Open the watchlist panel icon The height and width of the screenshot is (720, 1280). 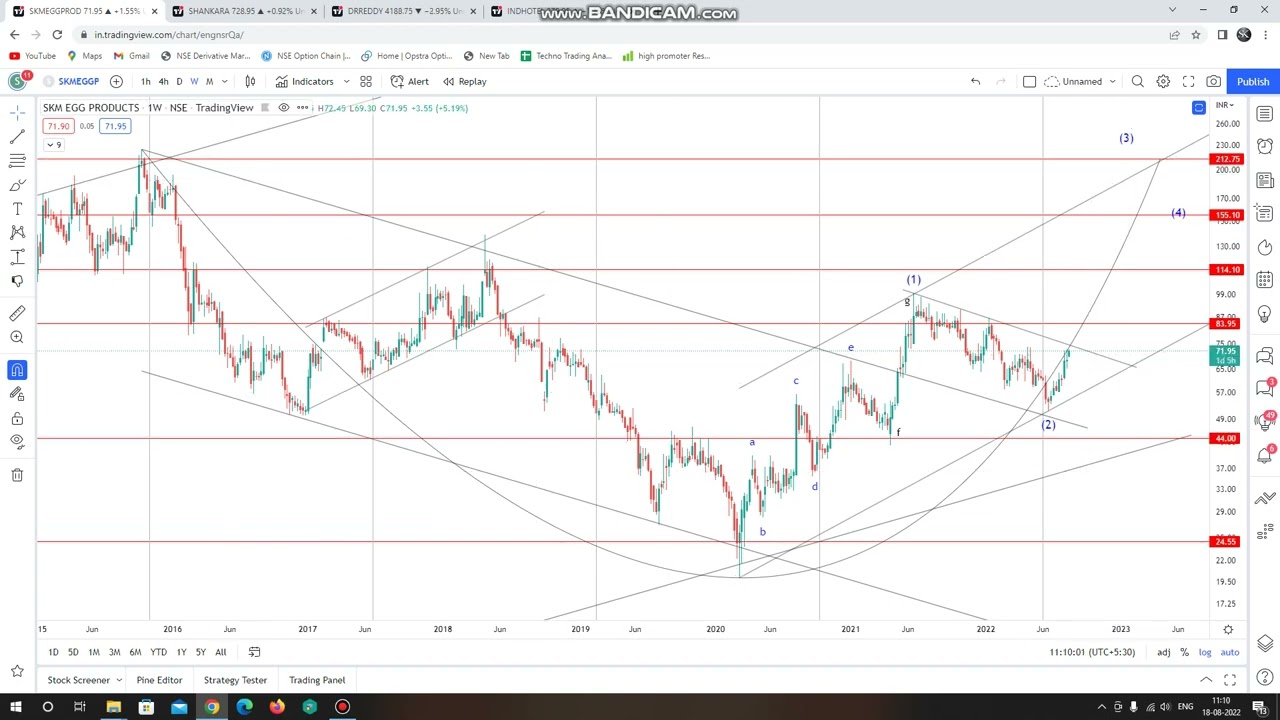click(1265, 113)
